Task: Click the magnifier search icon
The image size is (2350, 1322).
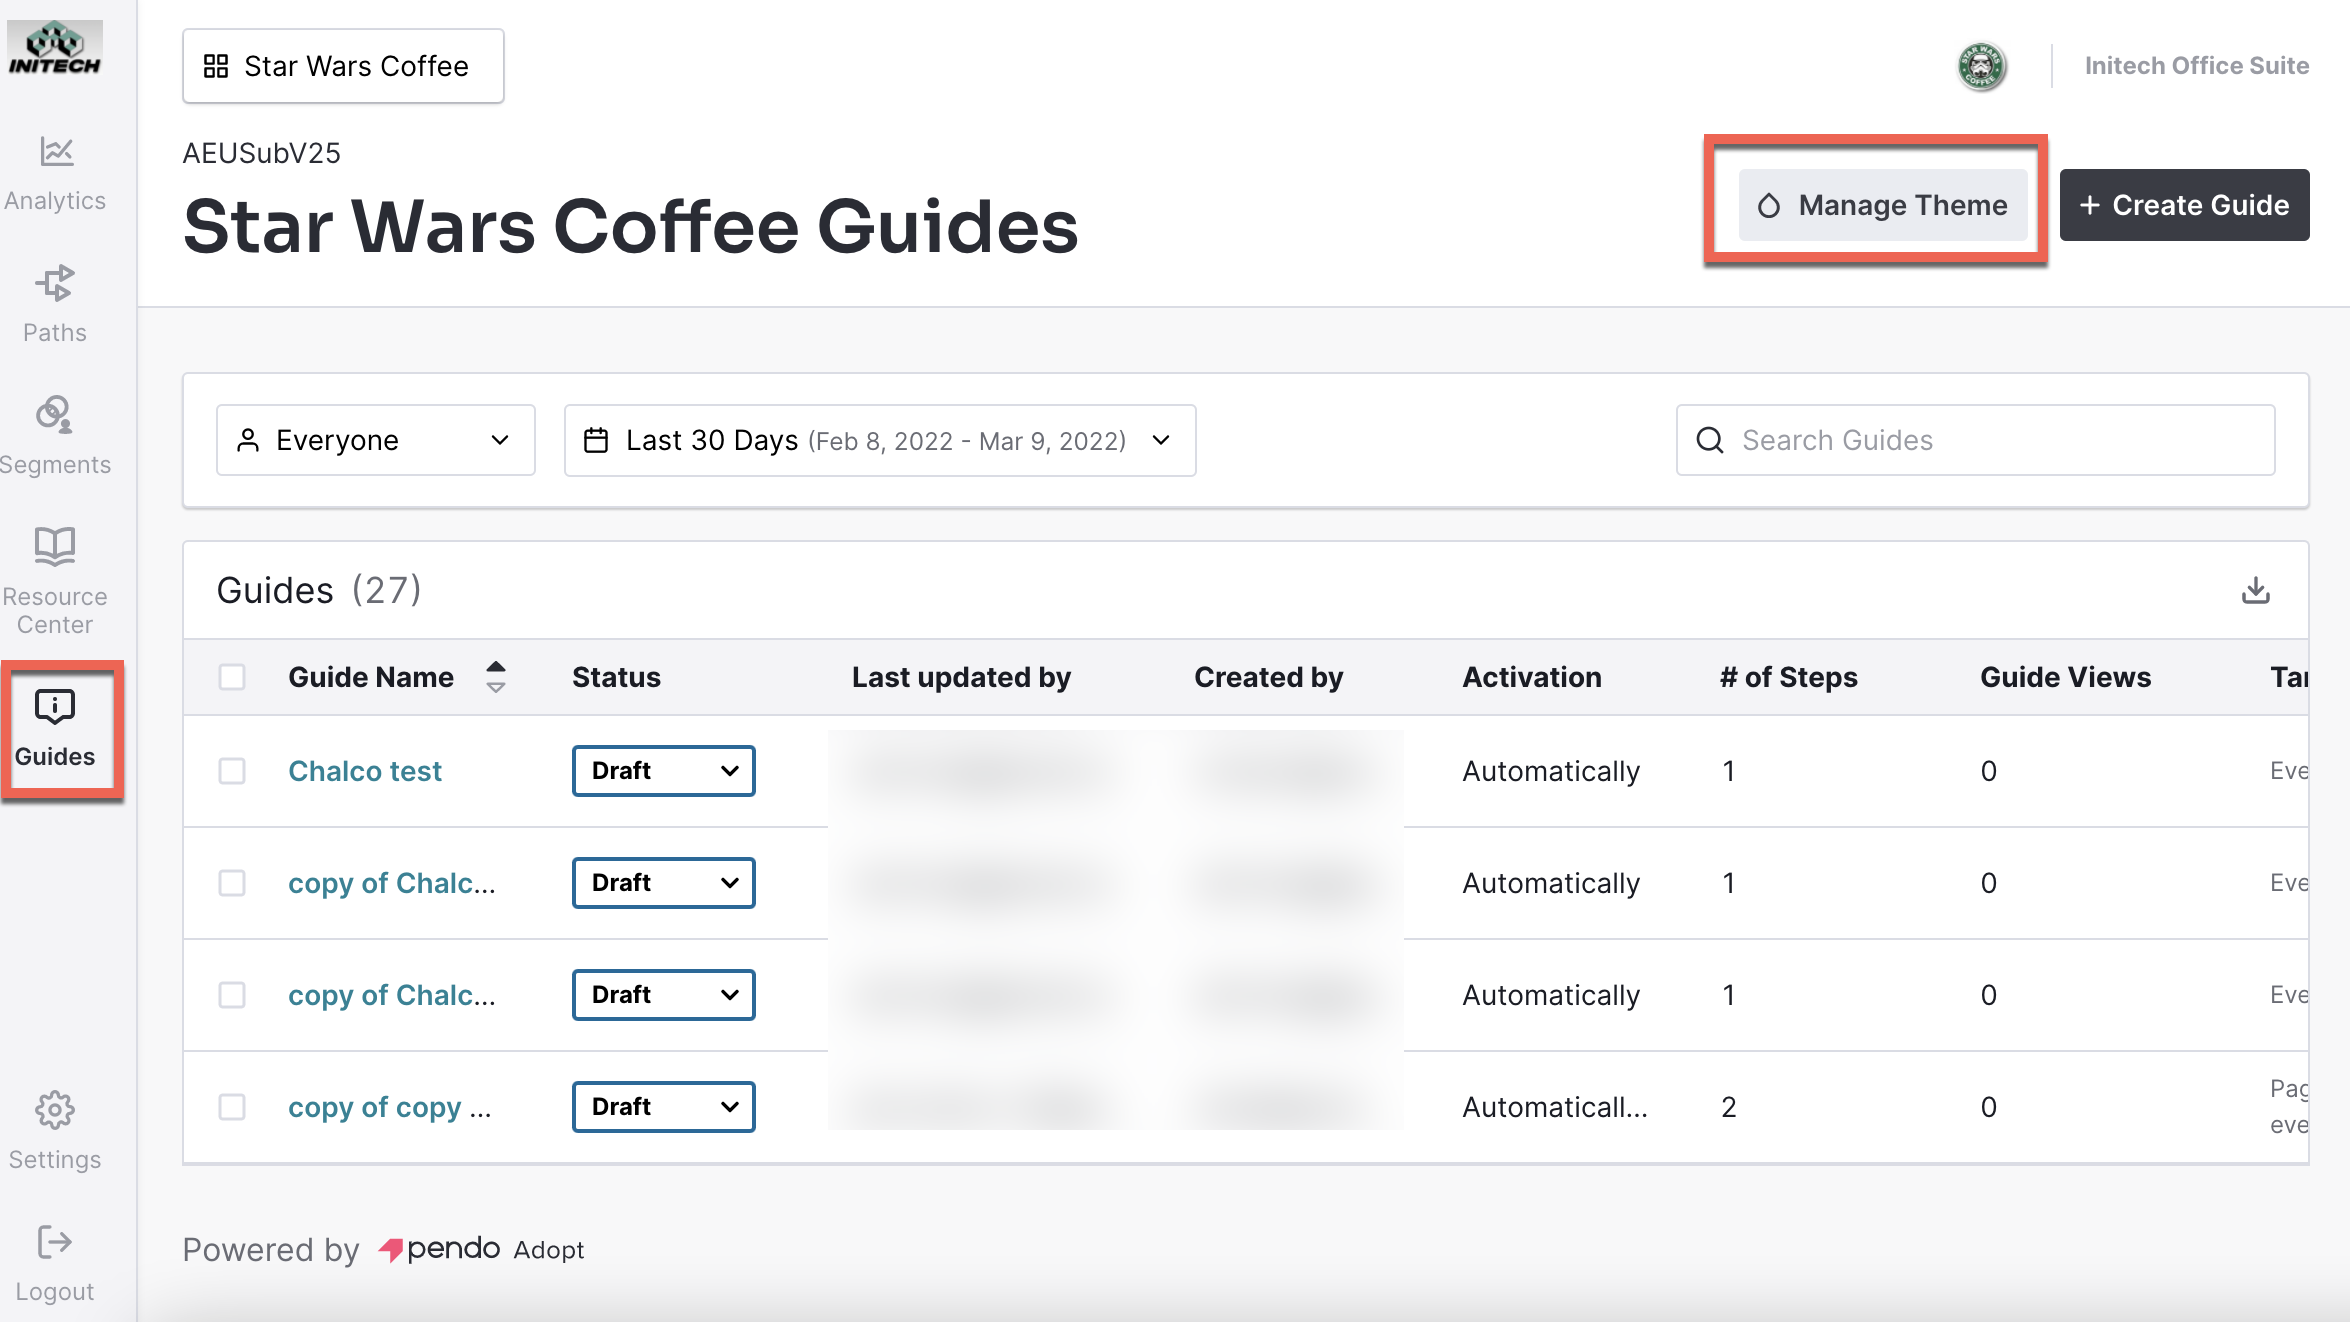Action: point(1710,440)
